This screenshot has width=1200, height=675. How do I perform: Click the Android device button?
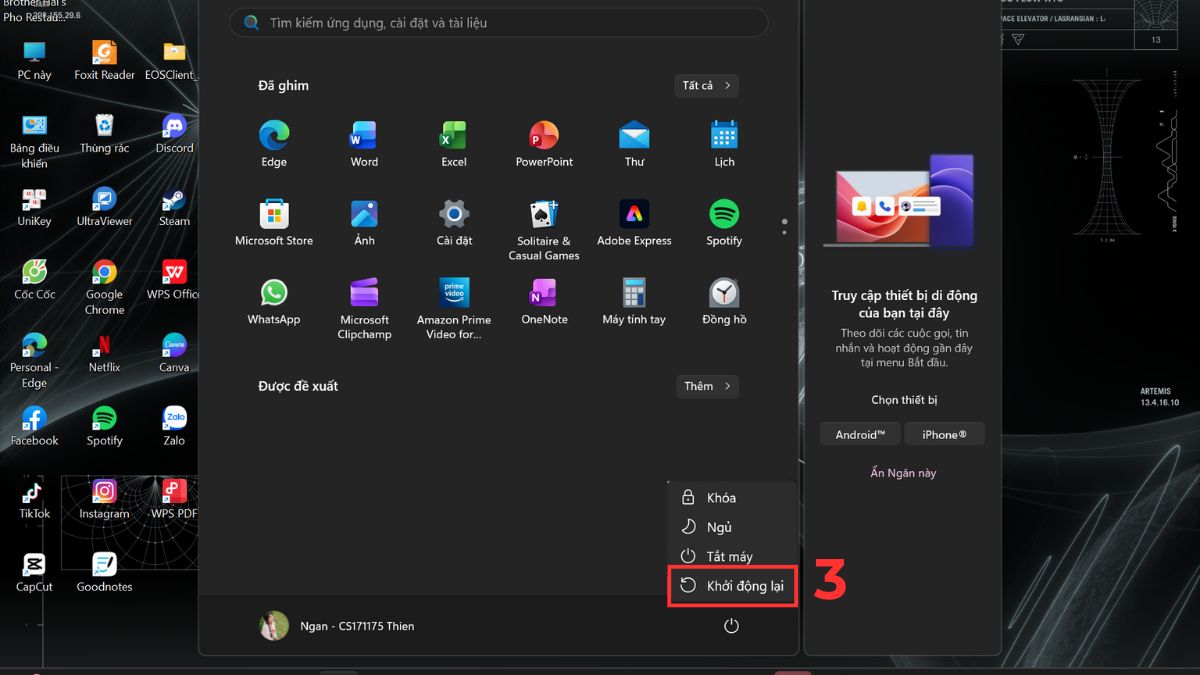coord(860,435)
